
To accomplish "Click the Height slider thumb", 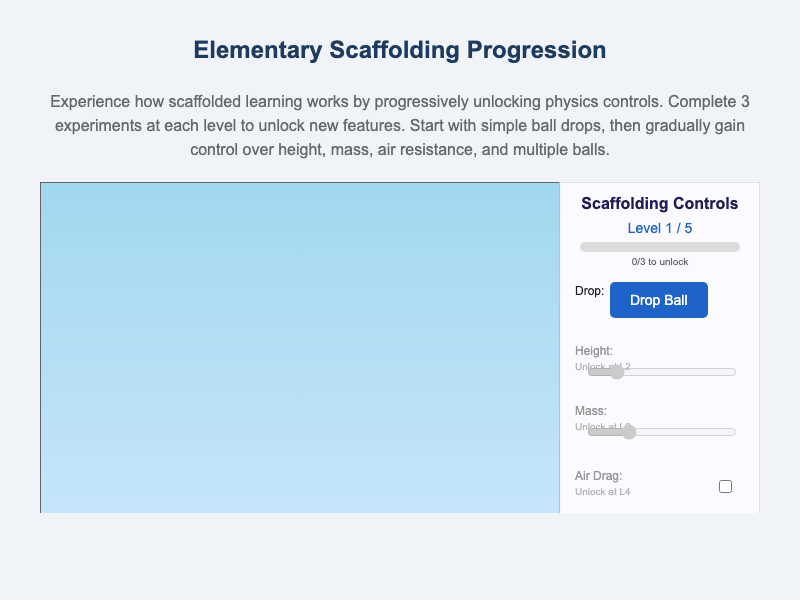I will click(616, 371).
